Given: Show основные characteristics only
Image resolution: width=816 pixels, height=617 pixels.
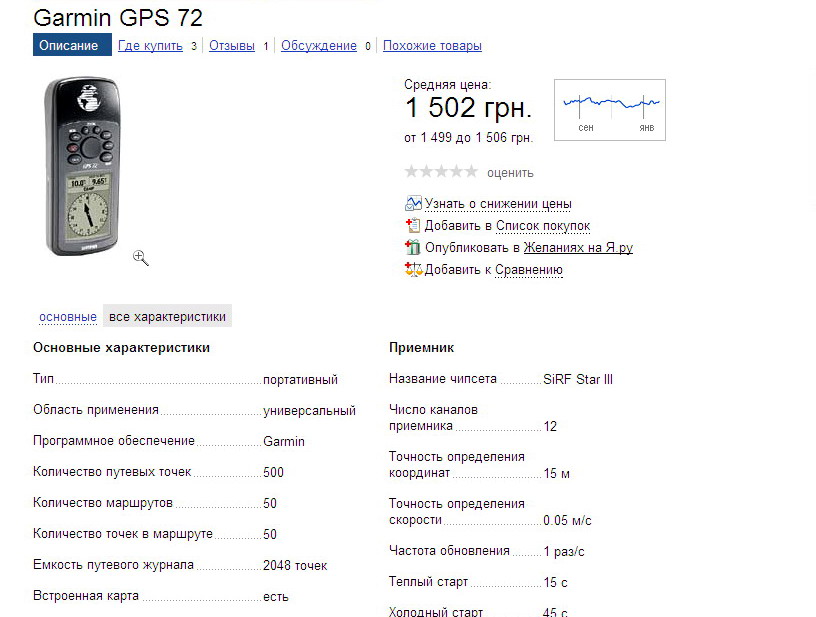Looking at the screenshot, I should 68,317.
